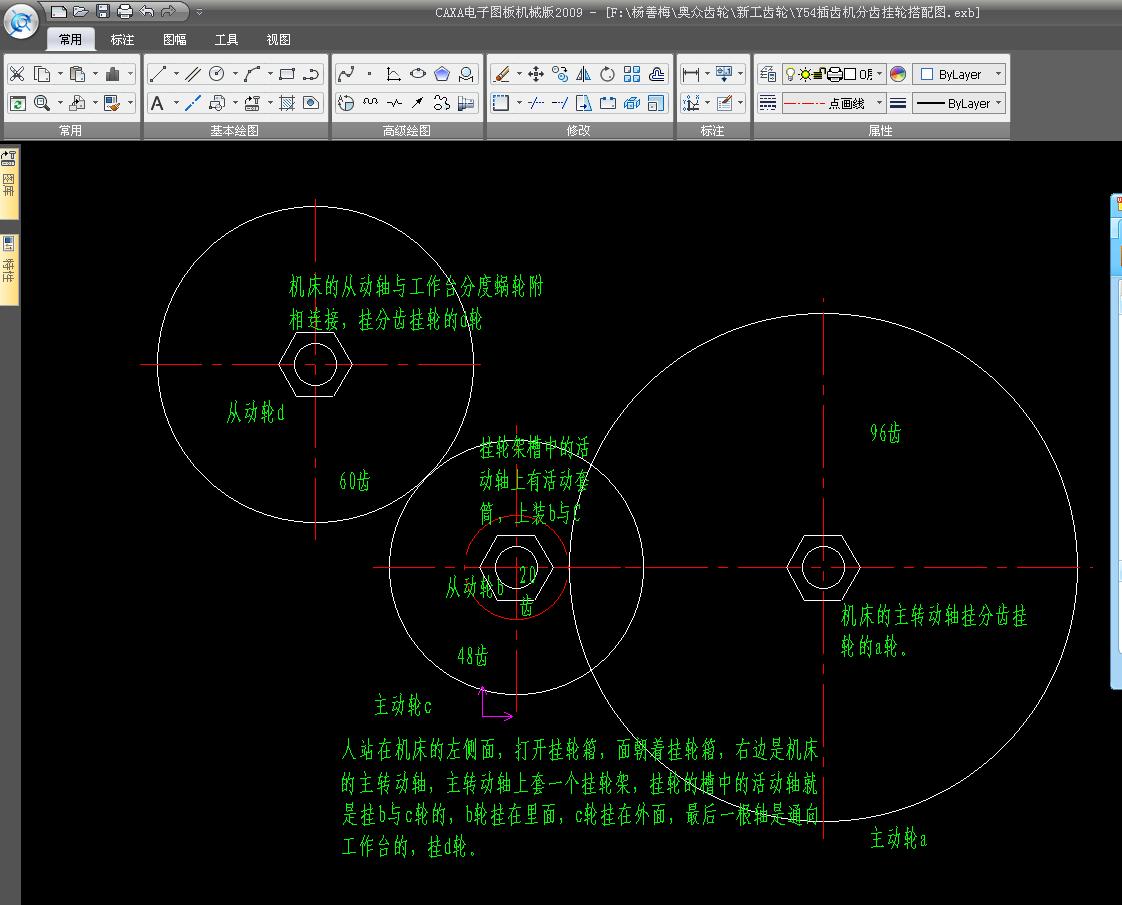Open the 特性 side panel tab
The image size is (1122, 905).
point(9,268)
